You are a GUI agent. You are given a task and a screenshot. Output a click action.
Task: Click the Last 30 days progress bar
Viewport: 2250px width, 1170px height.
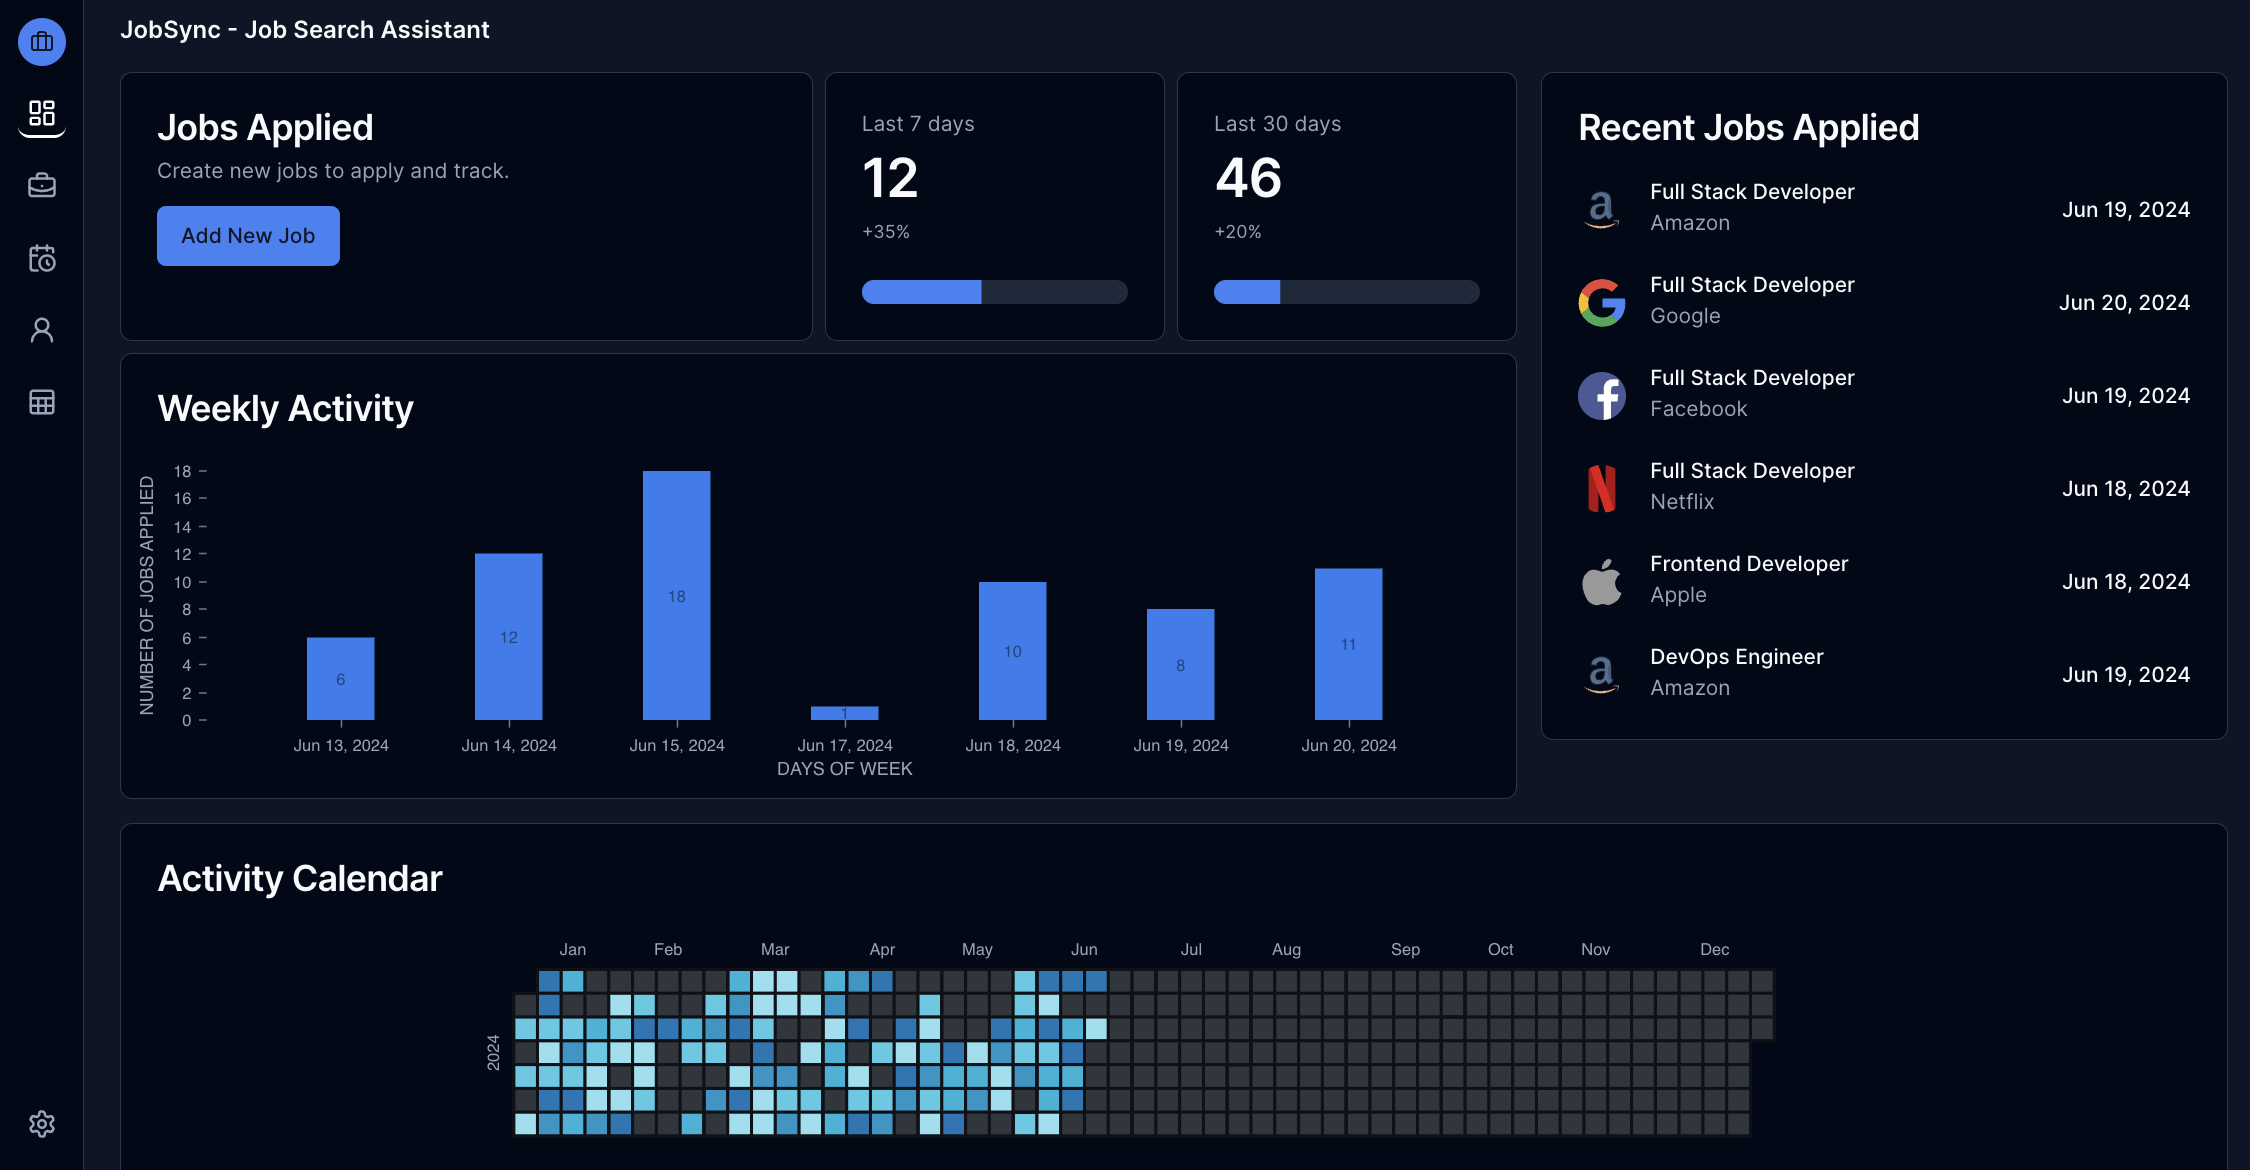1346,292
